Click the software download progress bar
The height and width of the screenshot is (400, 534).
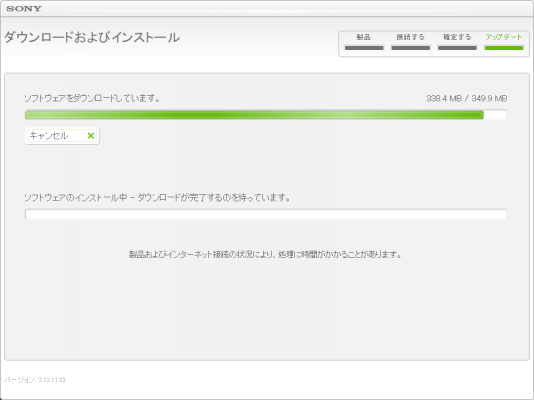[266, 115]
